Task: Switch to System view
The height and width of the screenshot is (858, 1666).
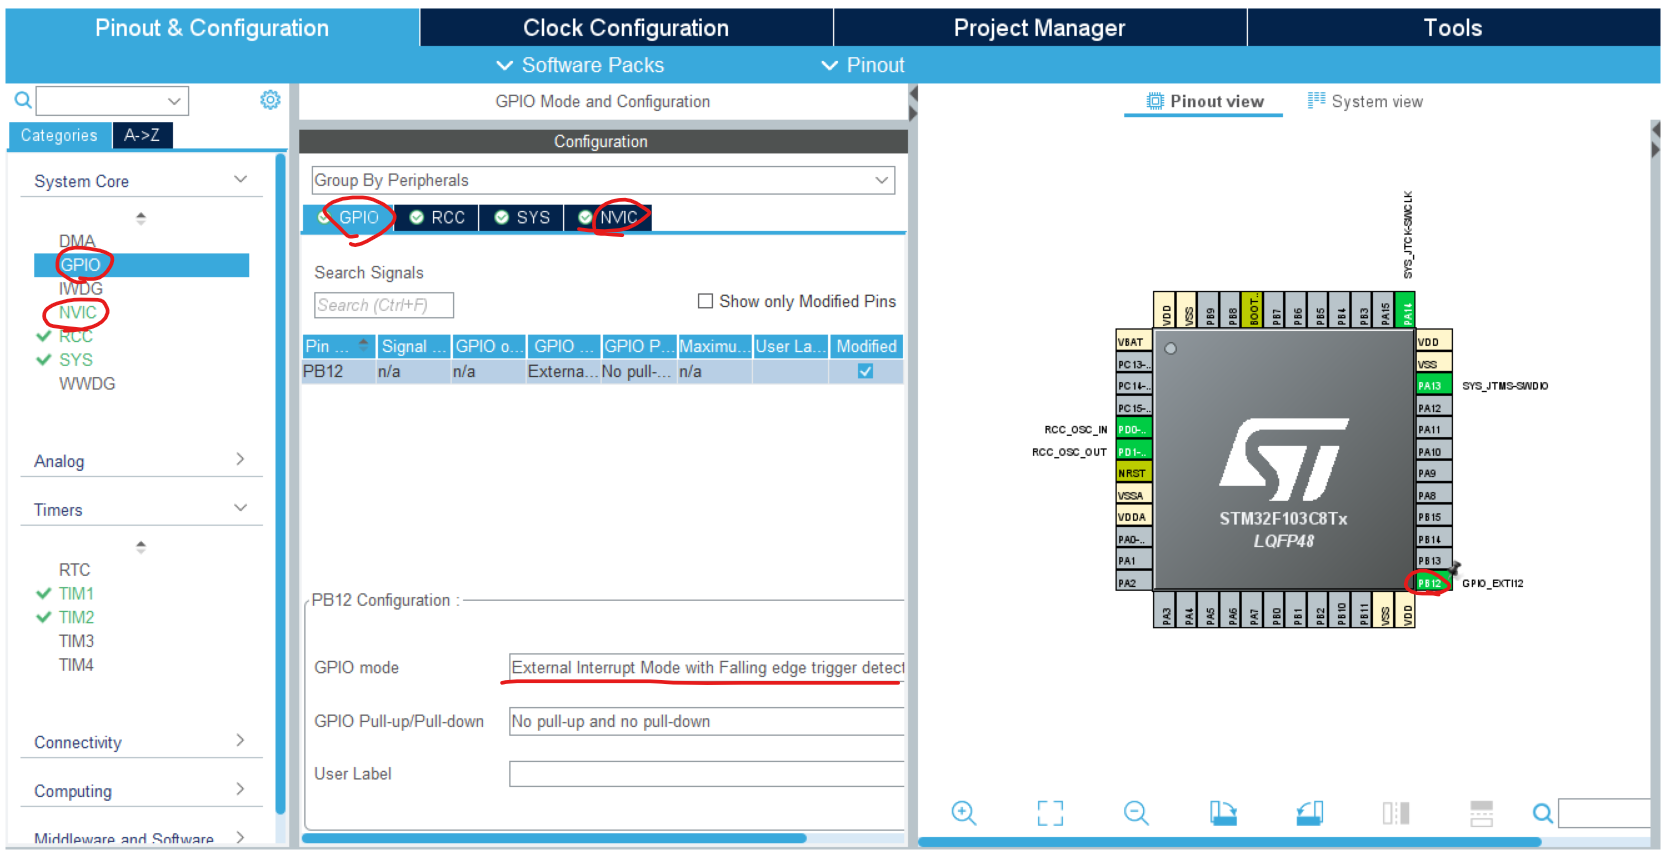Action: point(1365,101)
